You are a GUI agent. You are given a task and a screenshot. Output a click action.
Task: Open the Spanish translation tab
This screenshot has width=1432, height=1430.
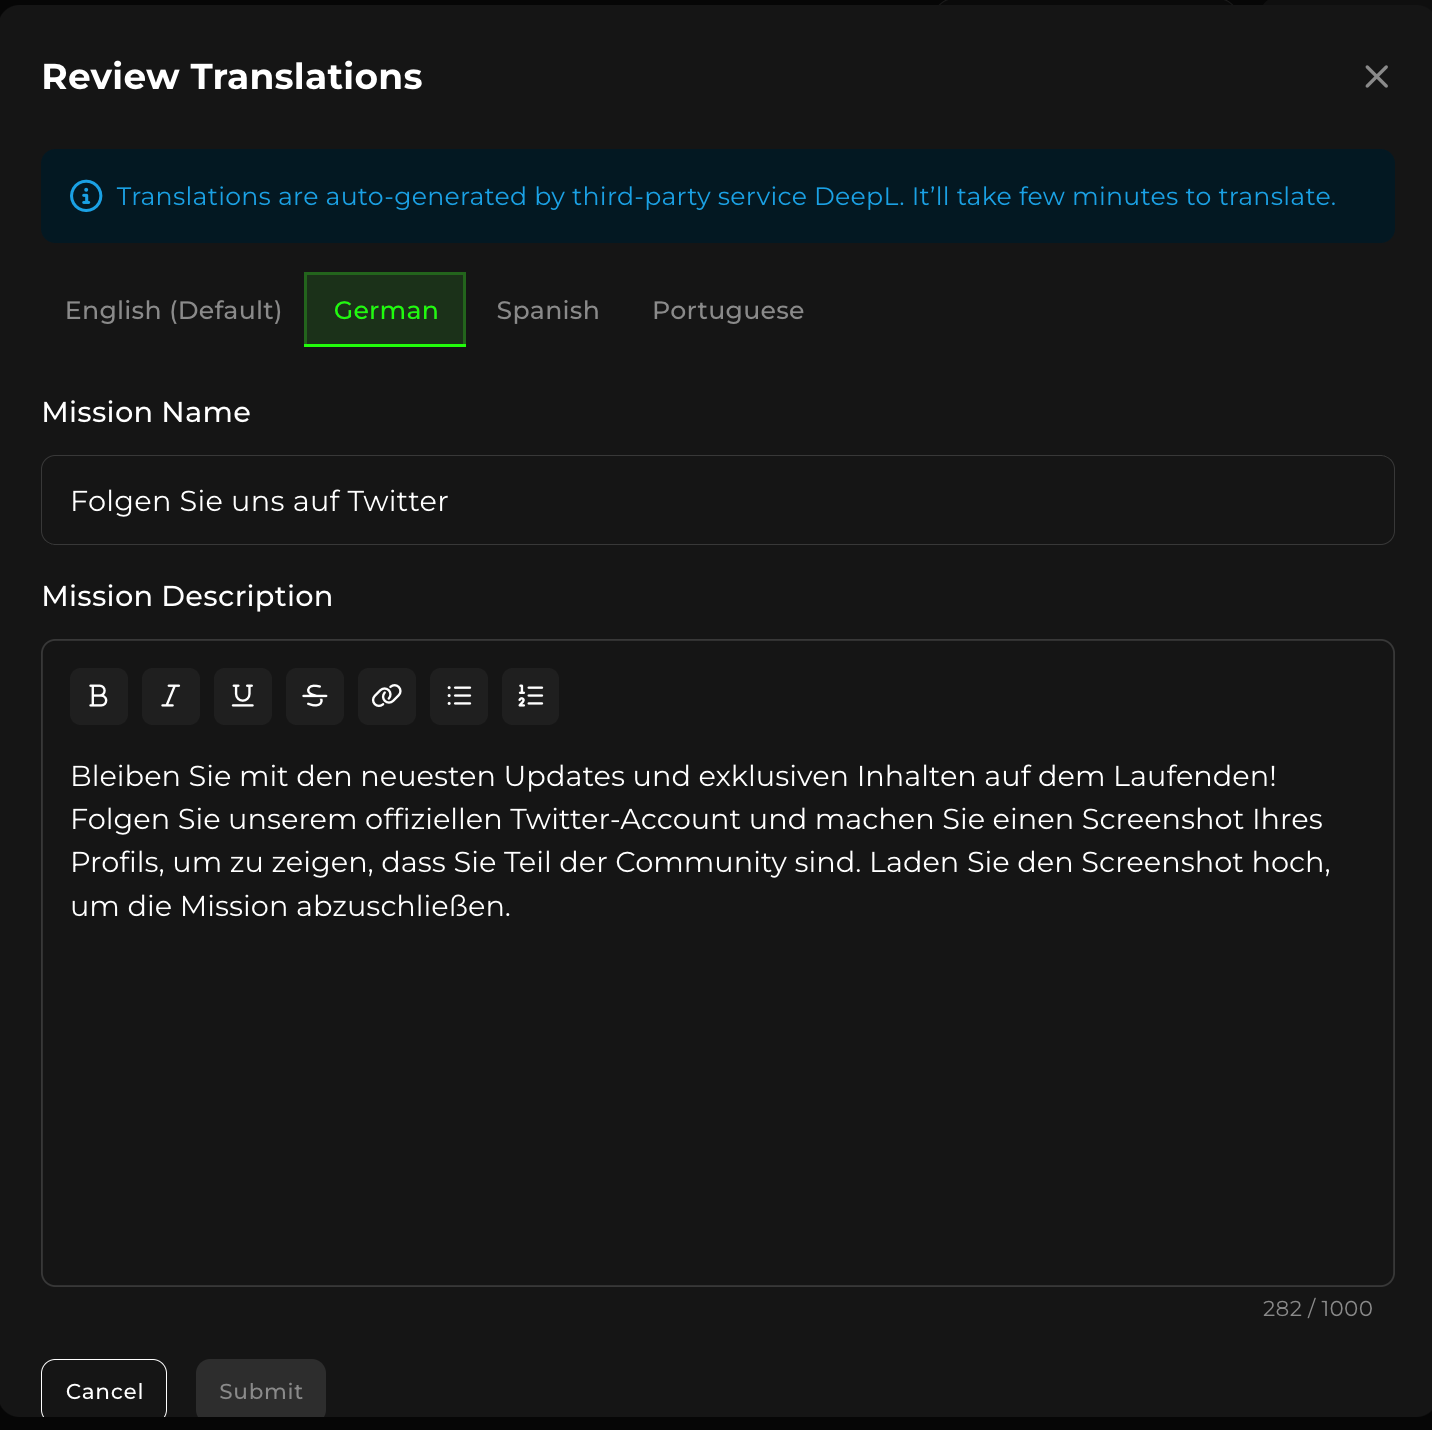click(548, 311)
